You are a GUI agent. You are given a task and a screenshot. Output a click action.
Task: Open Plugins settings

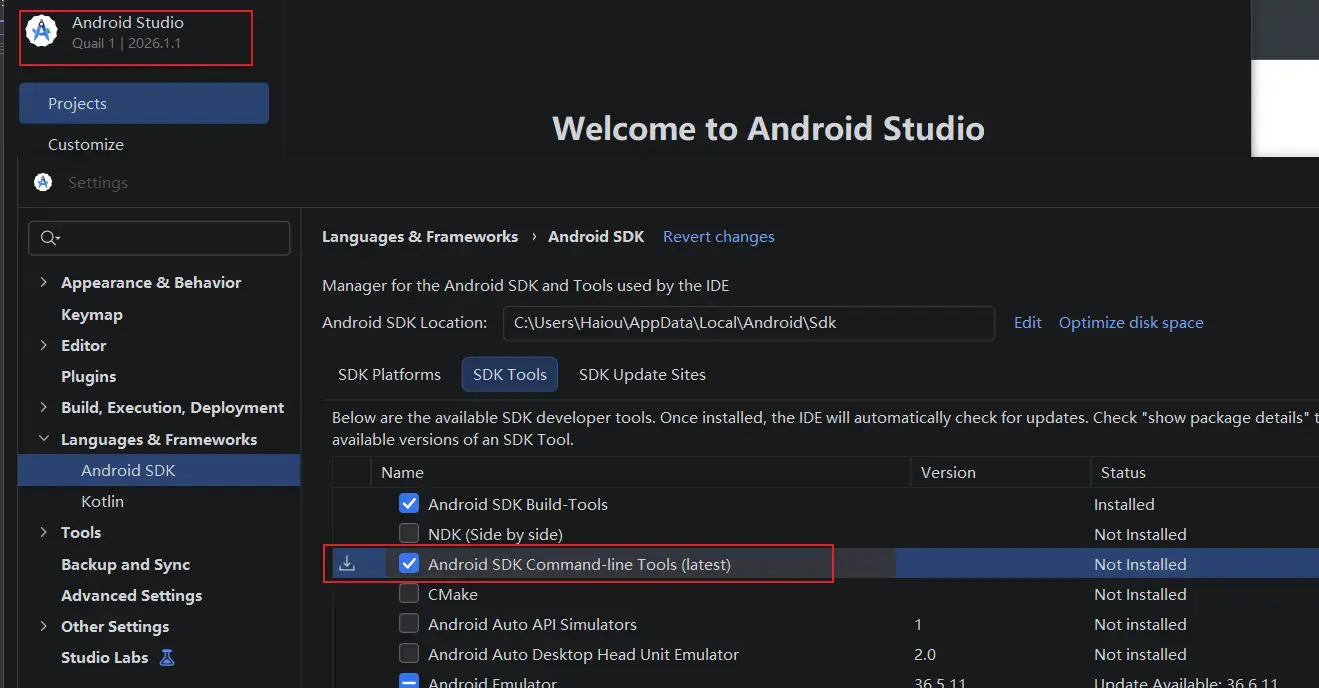(89, 376)
